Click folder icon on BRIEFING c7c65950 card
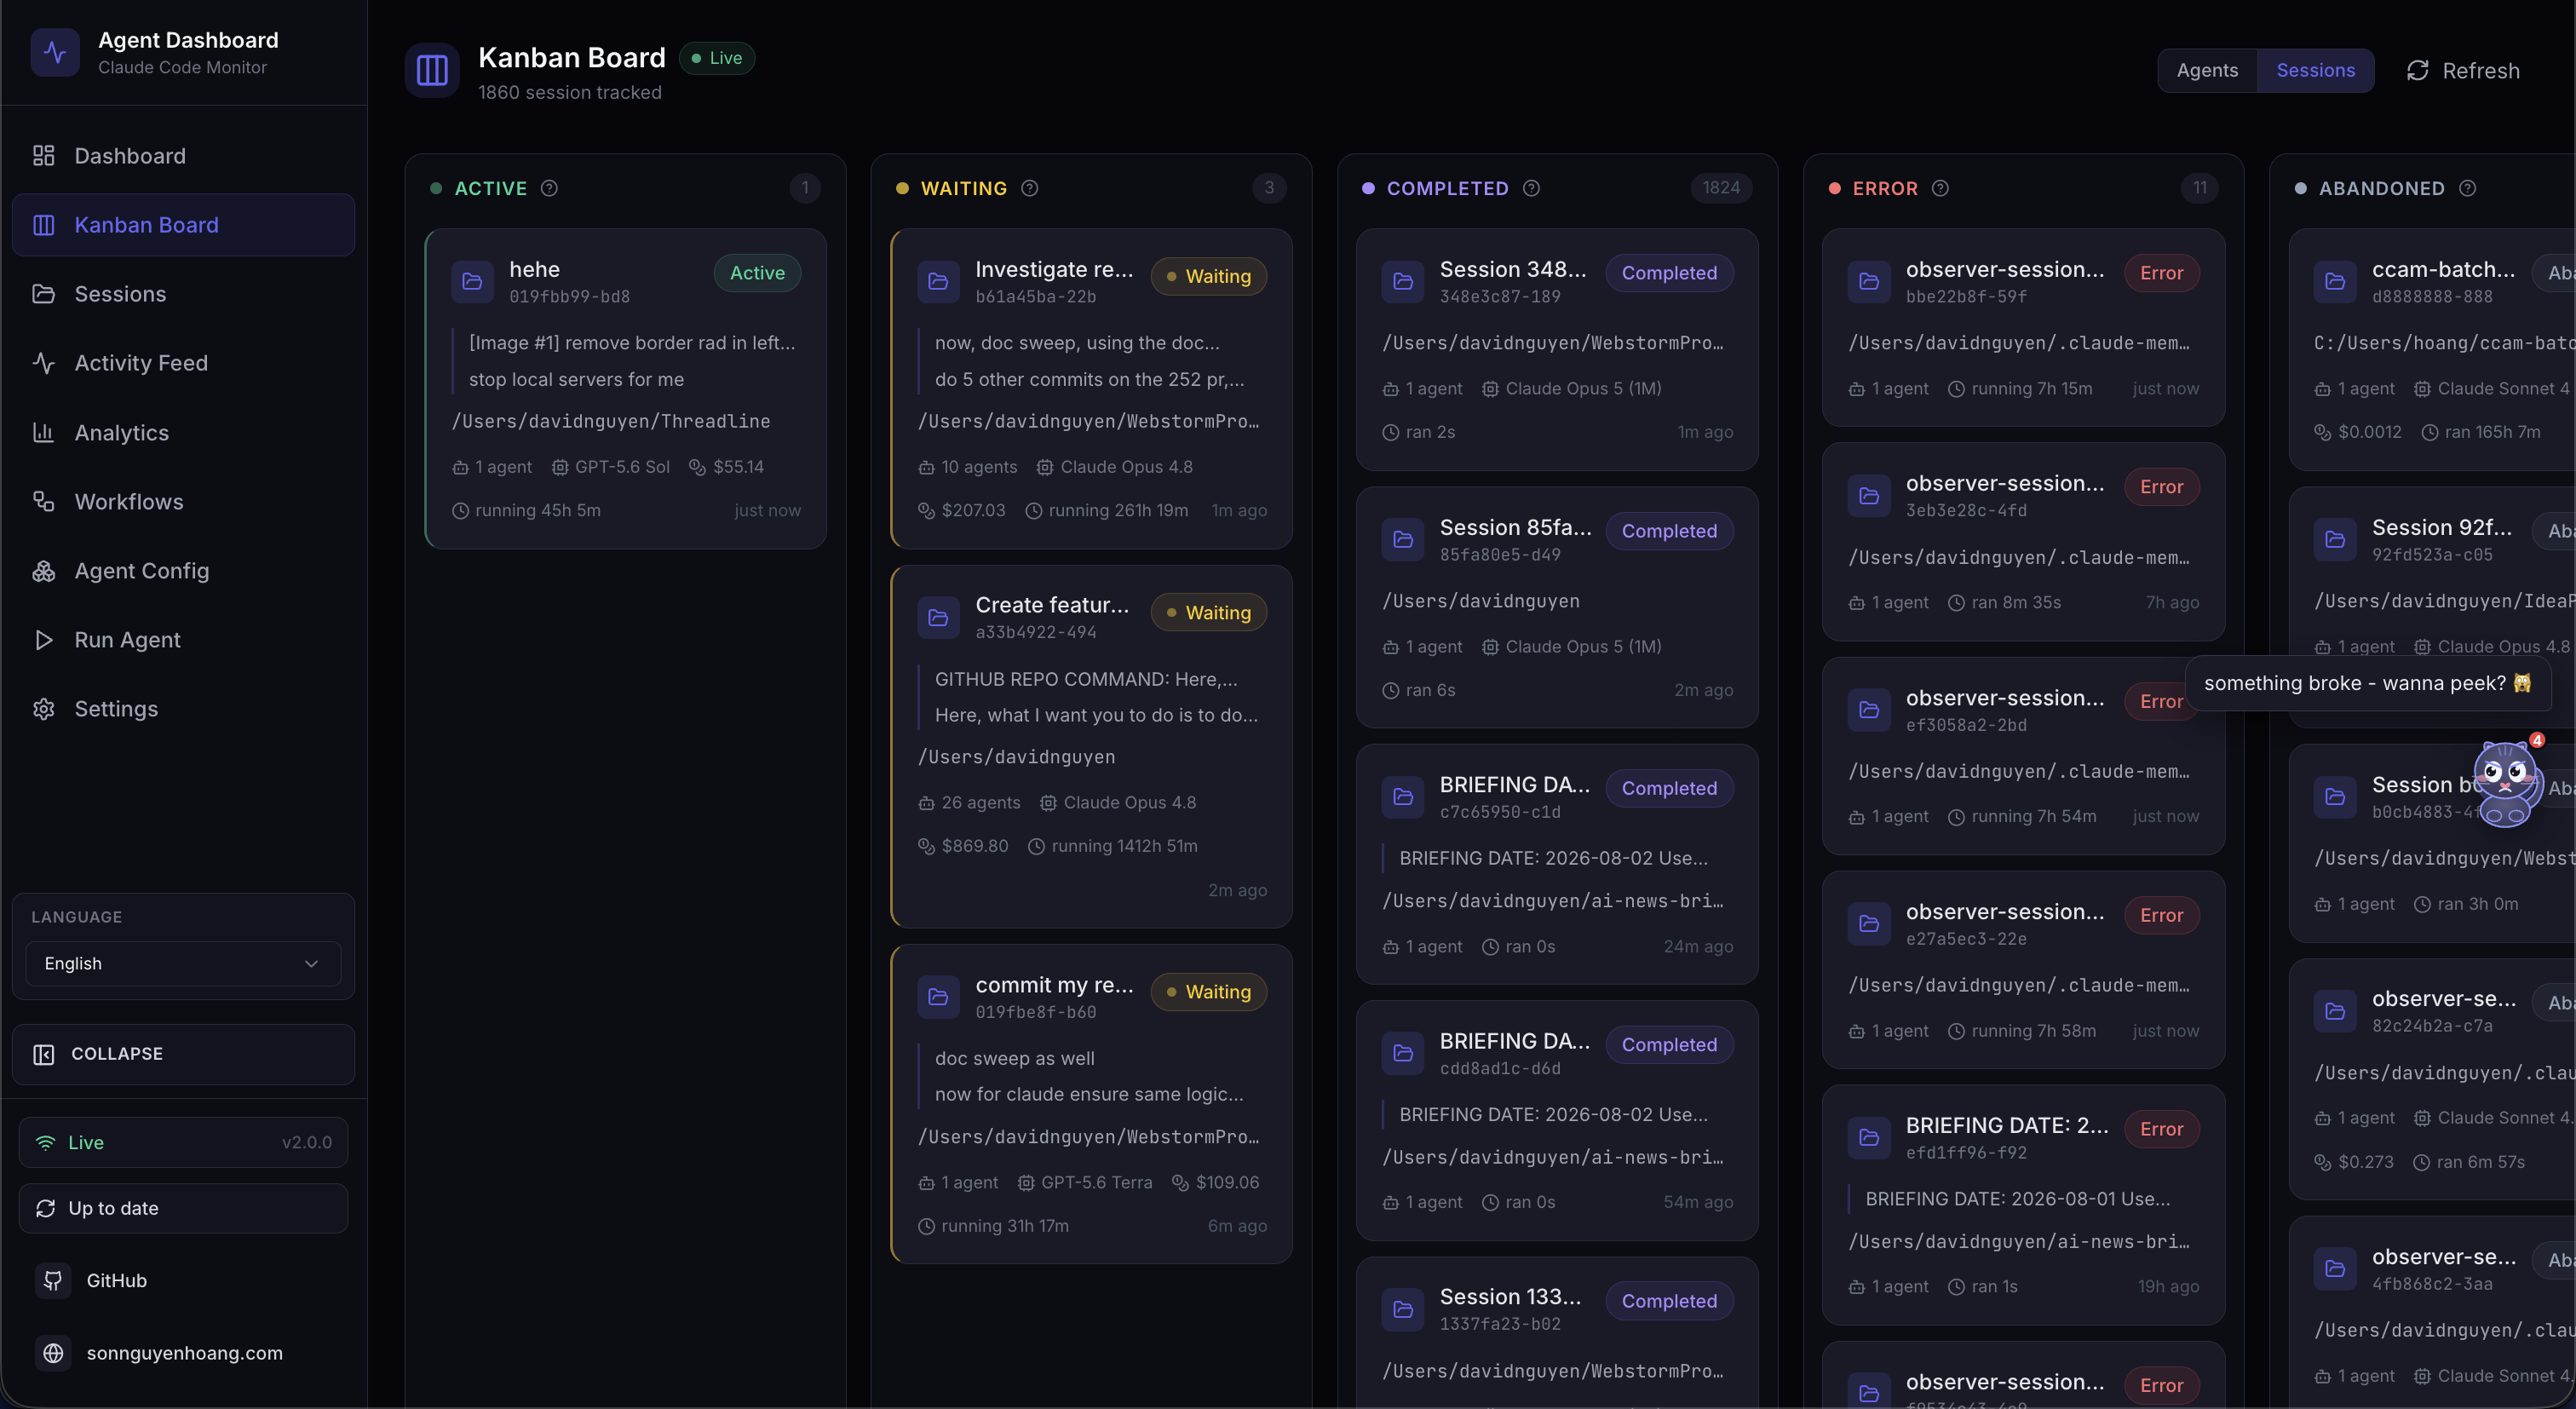This screenshot has width=2576, height=1409. [1403, 797]
